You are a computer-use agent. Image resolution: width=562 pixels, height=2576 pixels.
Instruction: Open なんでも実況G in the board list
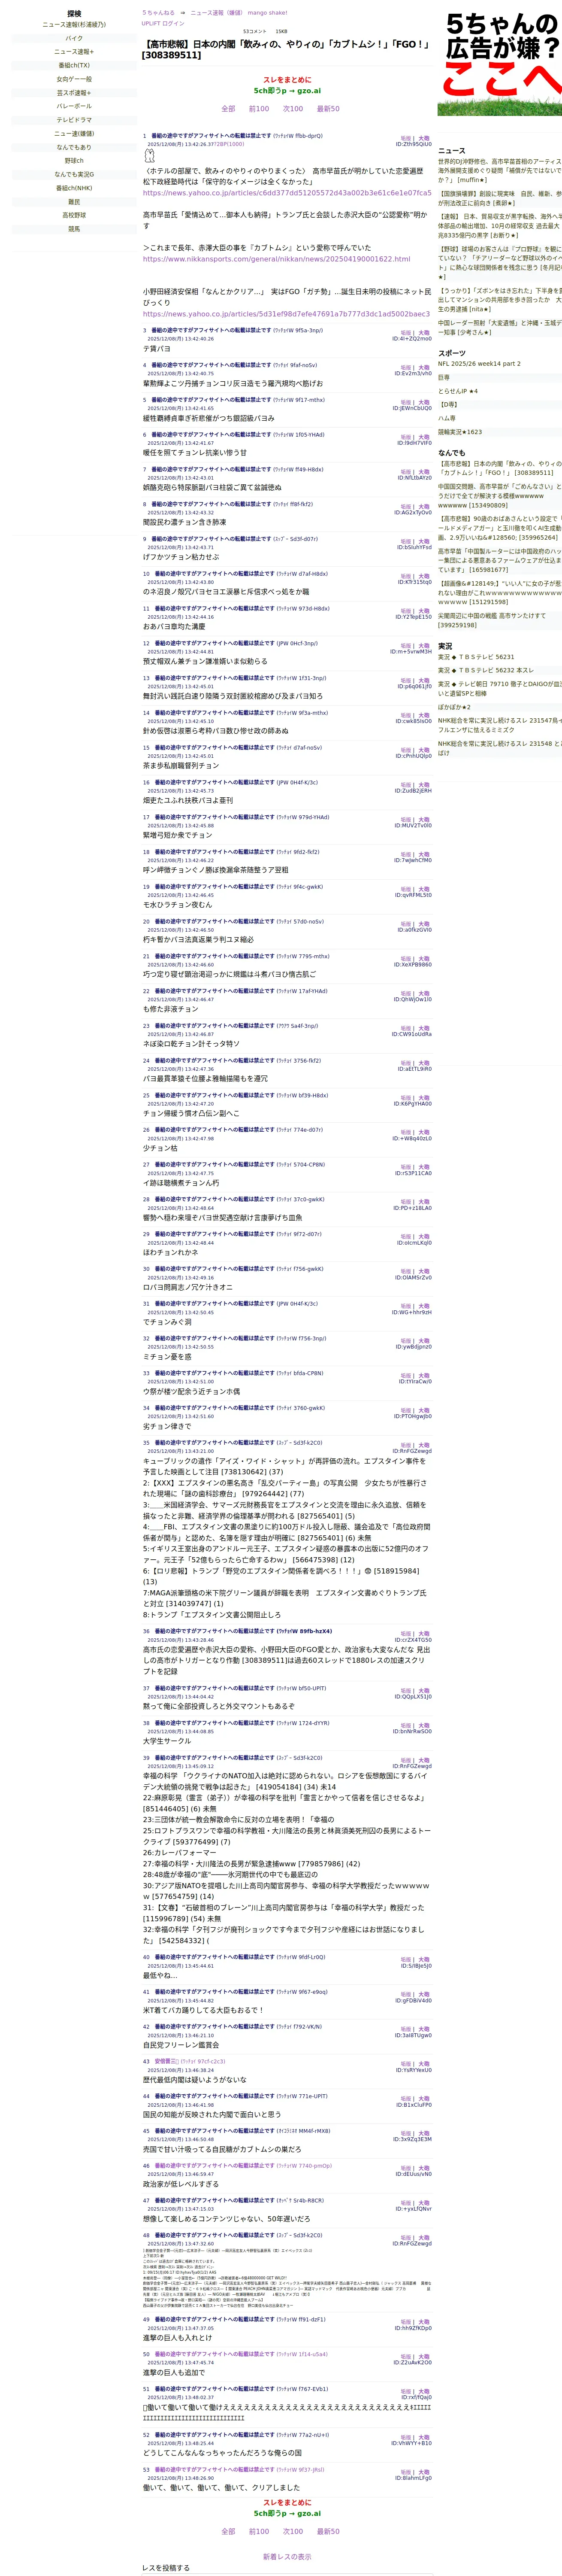tap(74, 174)
